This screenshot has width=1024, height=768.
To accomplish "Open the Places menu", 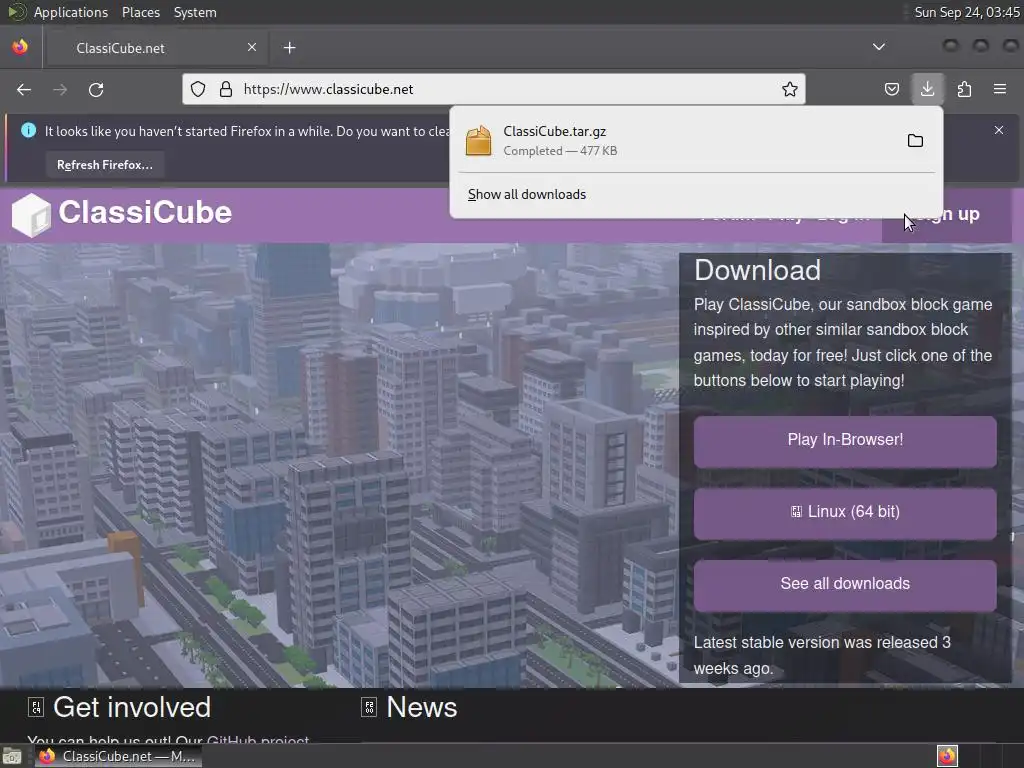I will pyautogui.click(x=140, y=12).
